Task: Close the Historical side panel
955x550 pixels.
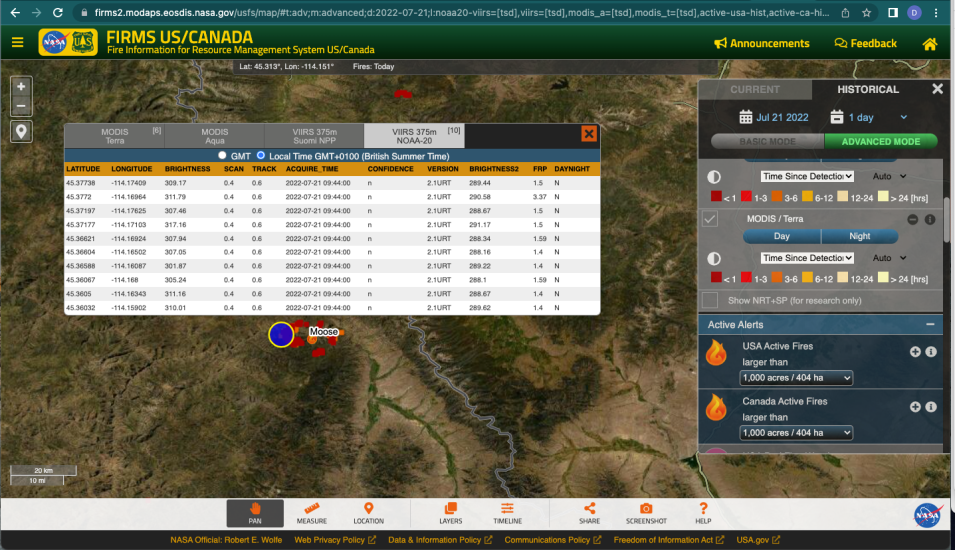Action: pyautogui.click(x=937, y=89)
